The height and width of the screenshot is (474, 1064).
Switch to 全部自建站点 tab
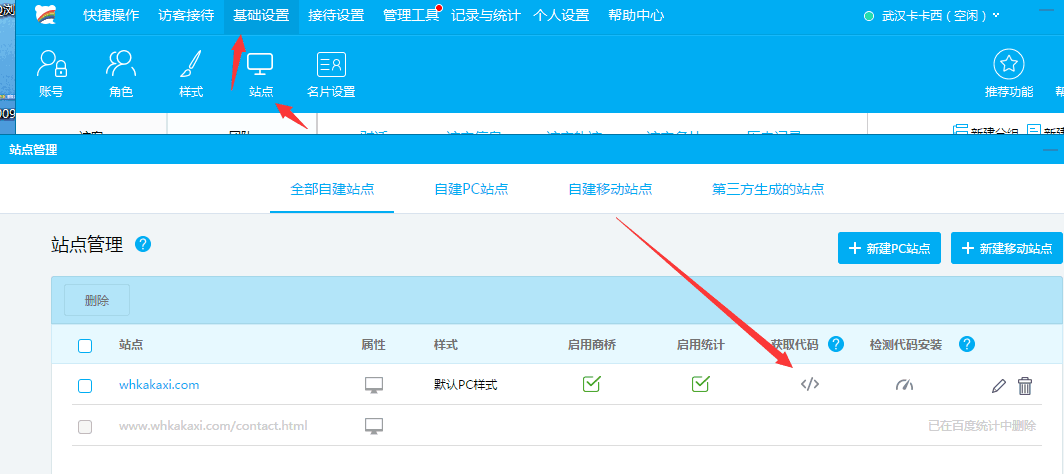332,189
